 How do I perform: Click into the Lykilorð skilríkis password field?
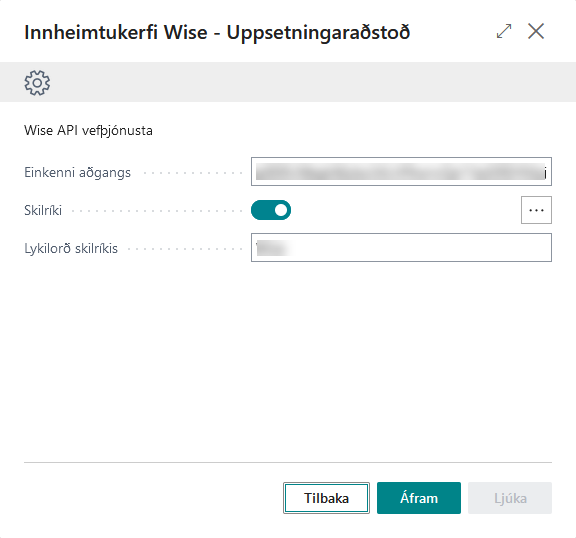click(x=401, y=248)
